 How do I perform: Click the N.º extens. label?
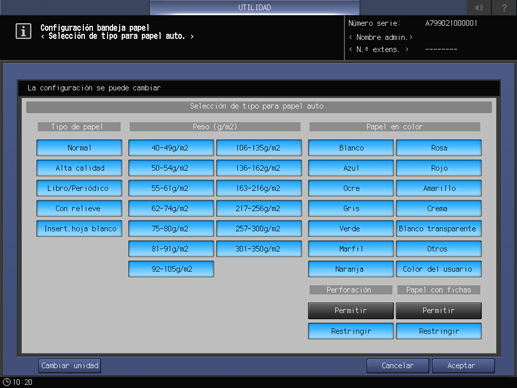[x=378, y=50]
